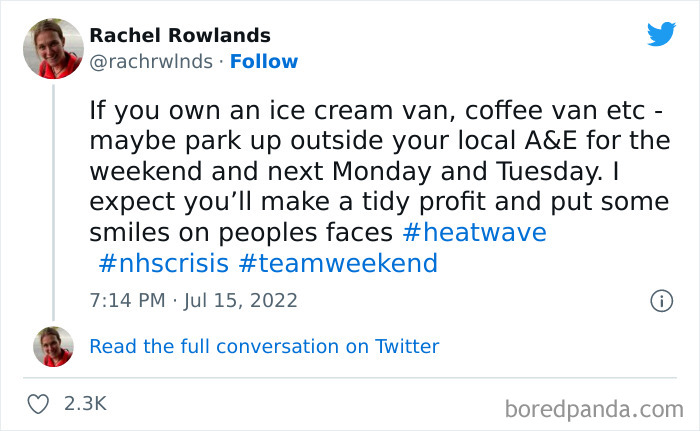
Task: Read the full conversation on Twitter
Action: pos(264,346)
